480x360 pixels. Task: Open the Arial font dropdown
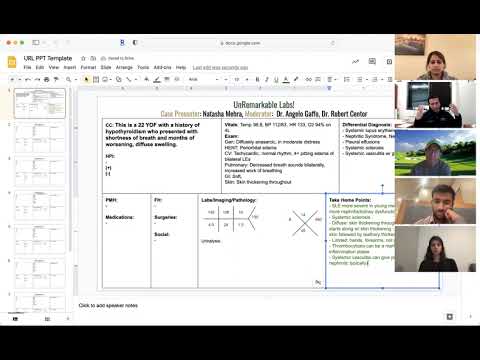pos(203,79)
